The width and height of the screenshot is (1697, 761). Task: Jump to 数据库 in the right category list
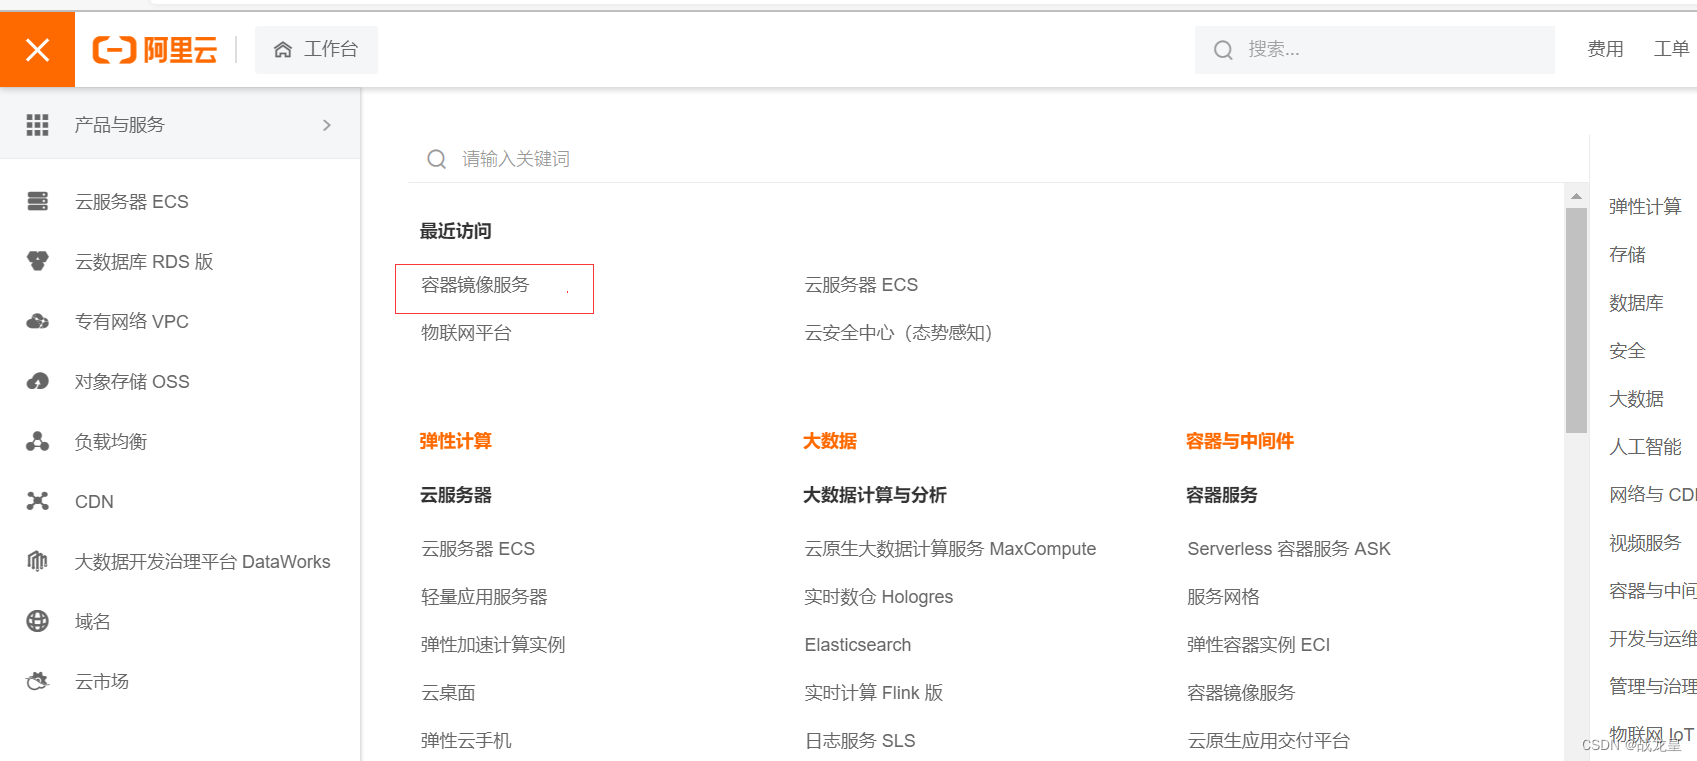click(x=1636, y=303)
